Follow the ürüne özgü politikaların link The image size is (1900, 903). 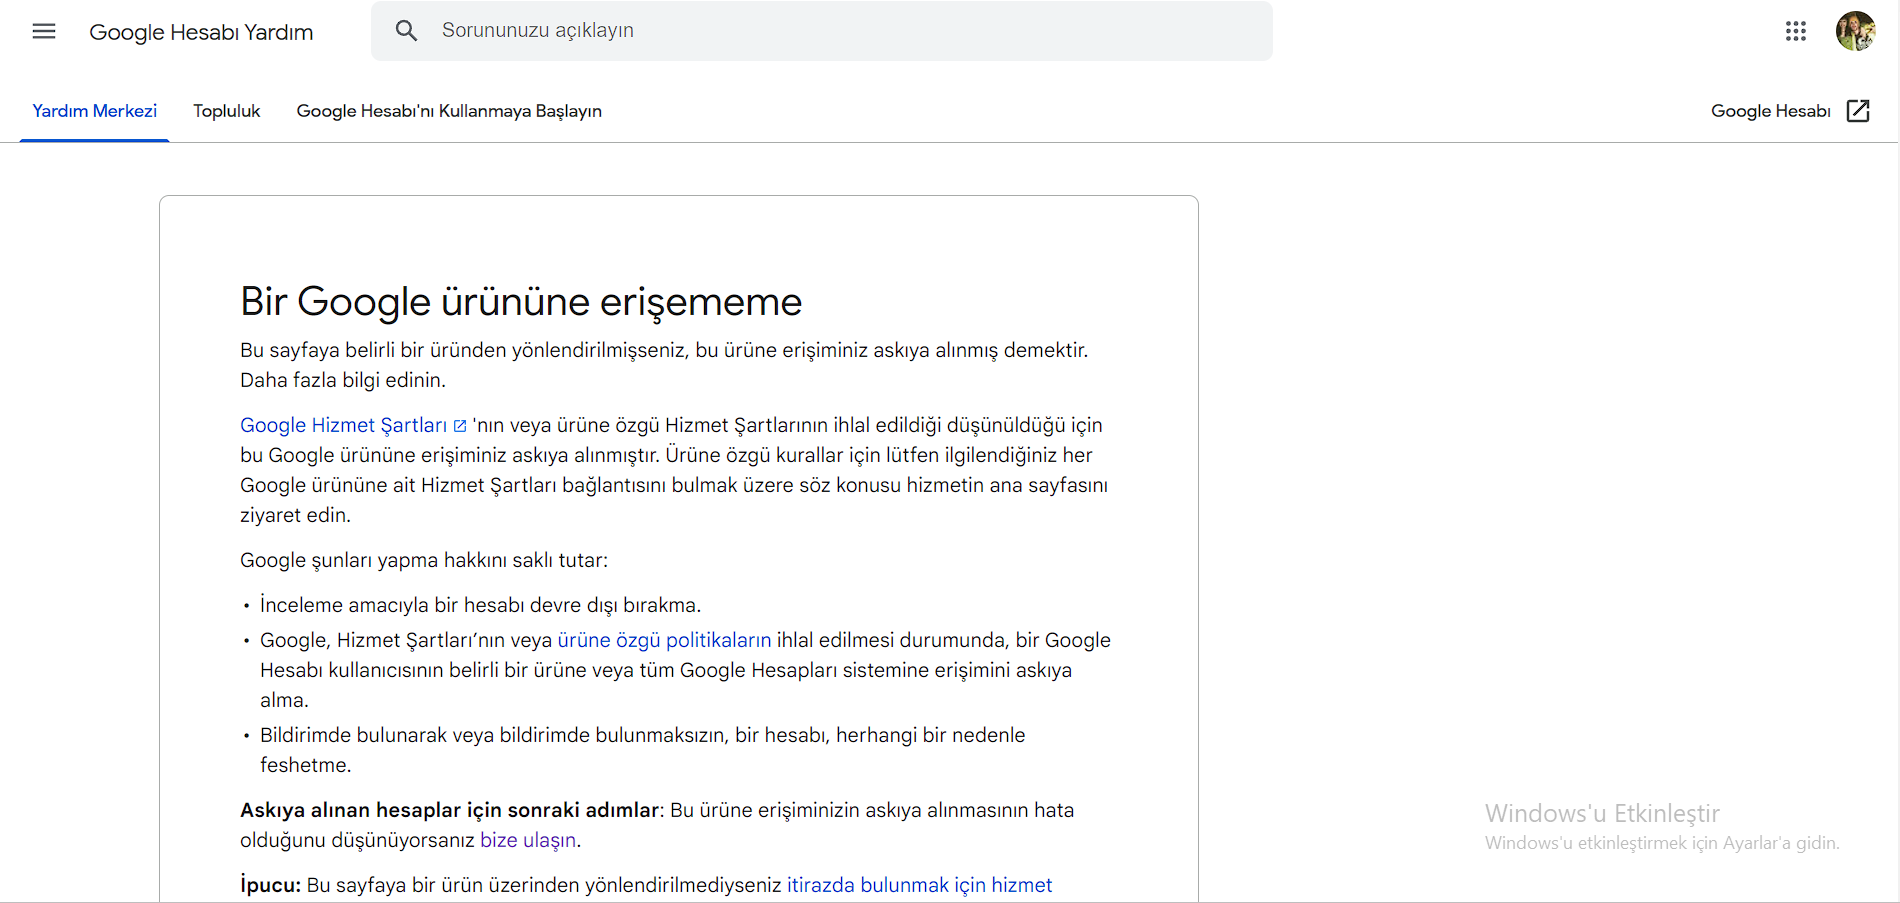(664, 640)
